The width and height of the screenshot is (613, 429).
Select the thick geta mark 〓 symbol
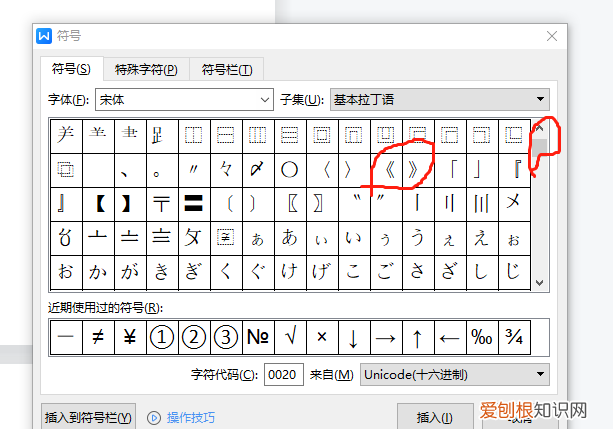[195, 204]
